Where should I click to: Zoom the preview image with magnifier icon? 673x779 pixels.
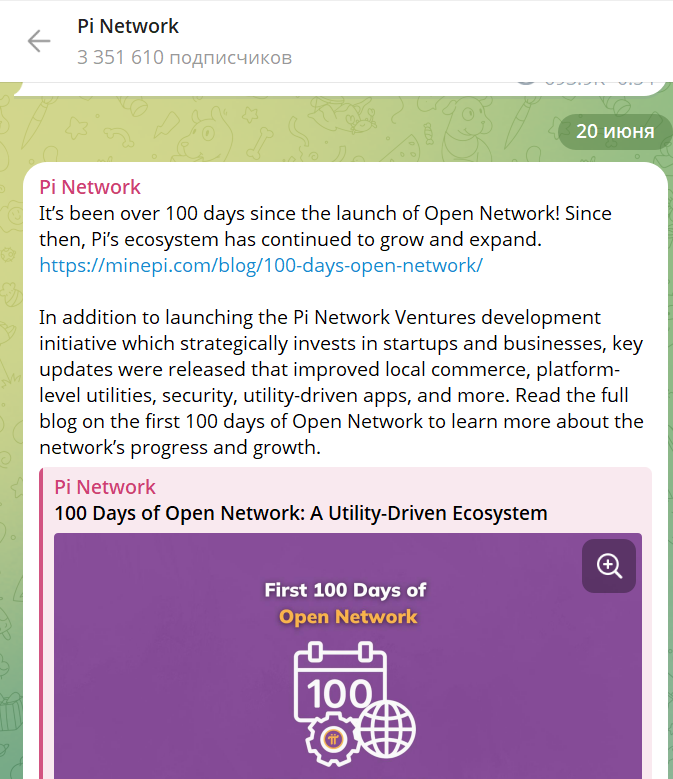click(608, 566)
